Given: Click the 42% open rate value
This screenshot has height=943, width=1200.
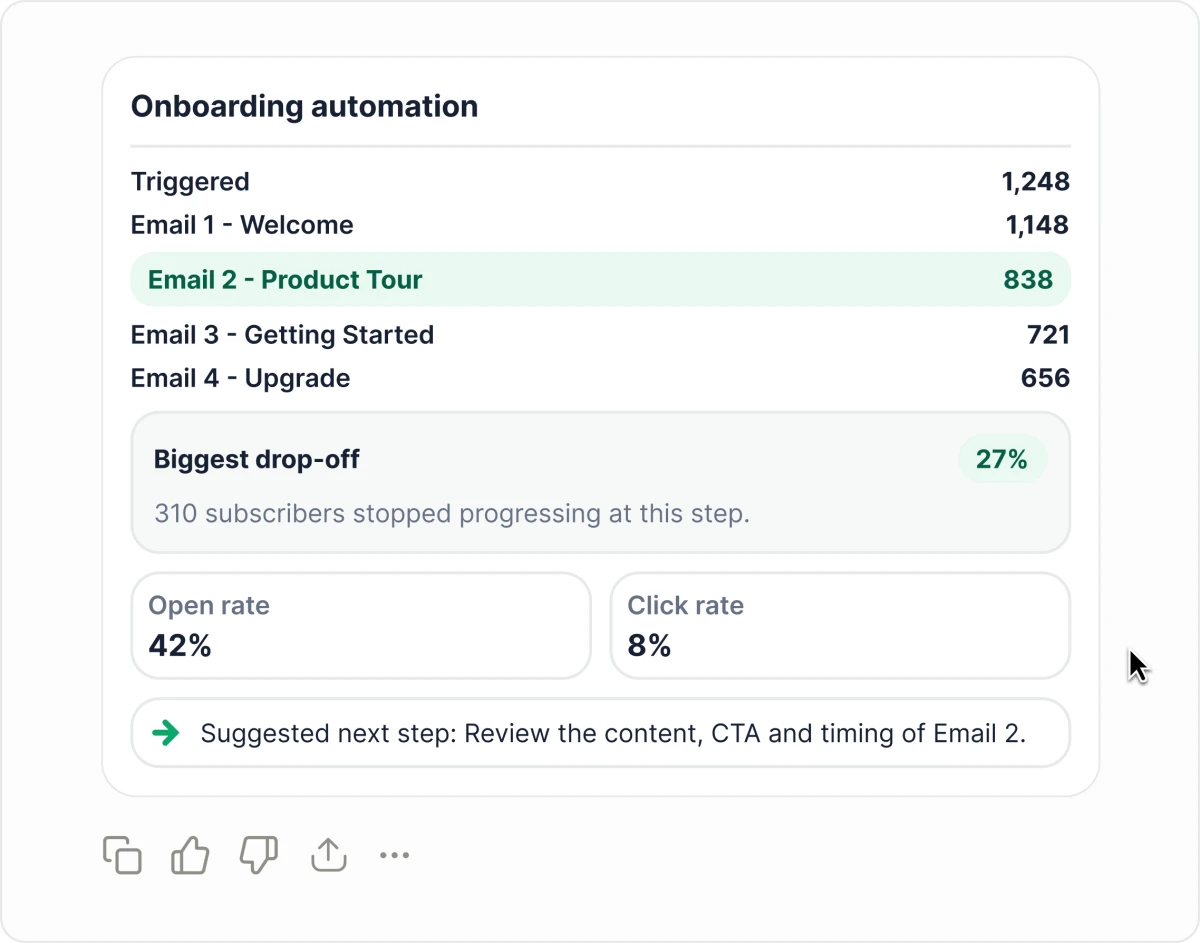Looking at the screenshot, I should click(x=180, y=646).
